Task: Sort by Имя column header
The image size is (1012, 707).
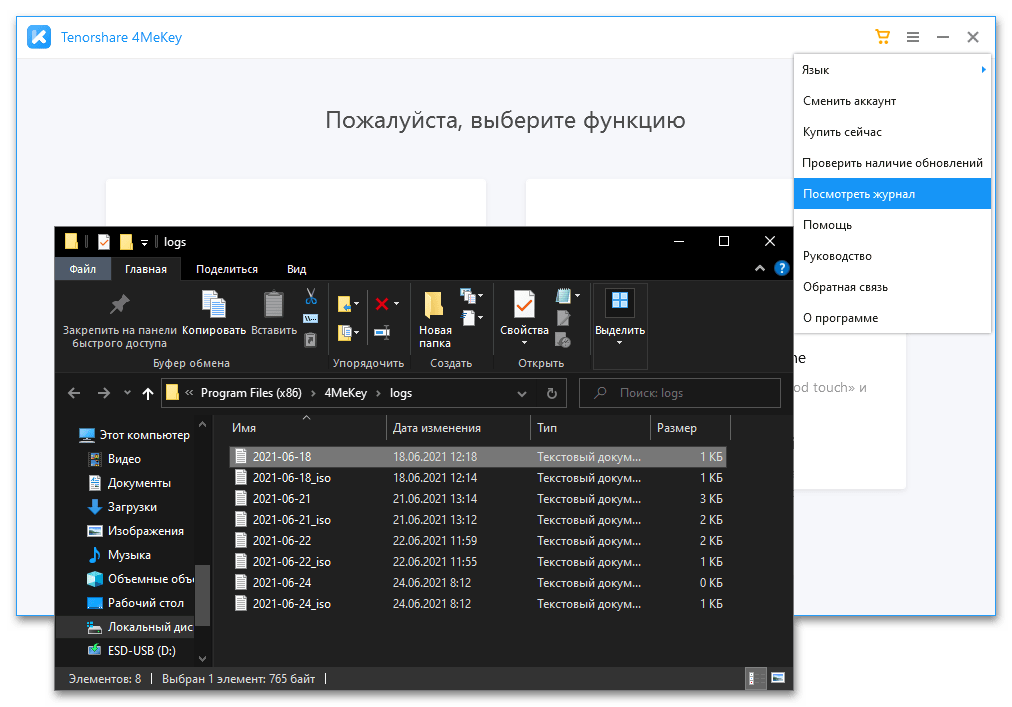Action: click(307, 428)
